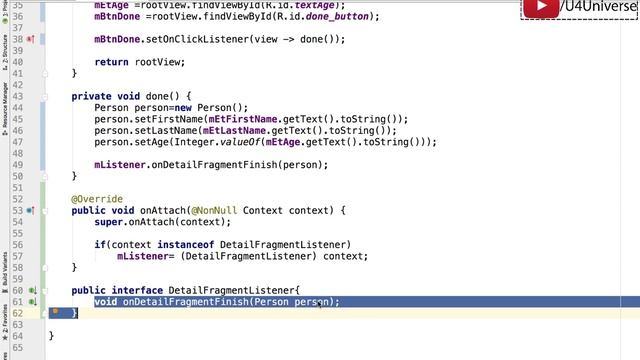Click 'valueOf' on line 47
The image size is (640, 360).
pos(240,142)
